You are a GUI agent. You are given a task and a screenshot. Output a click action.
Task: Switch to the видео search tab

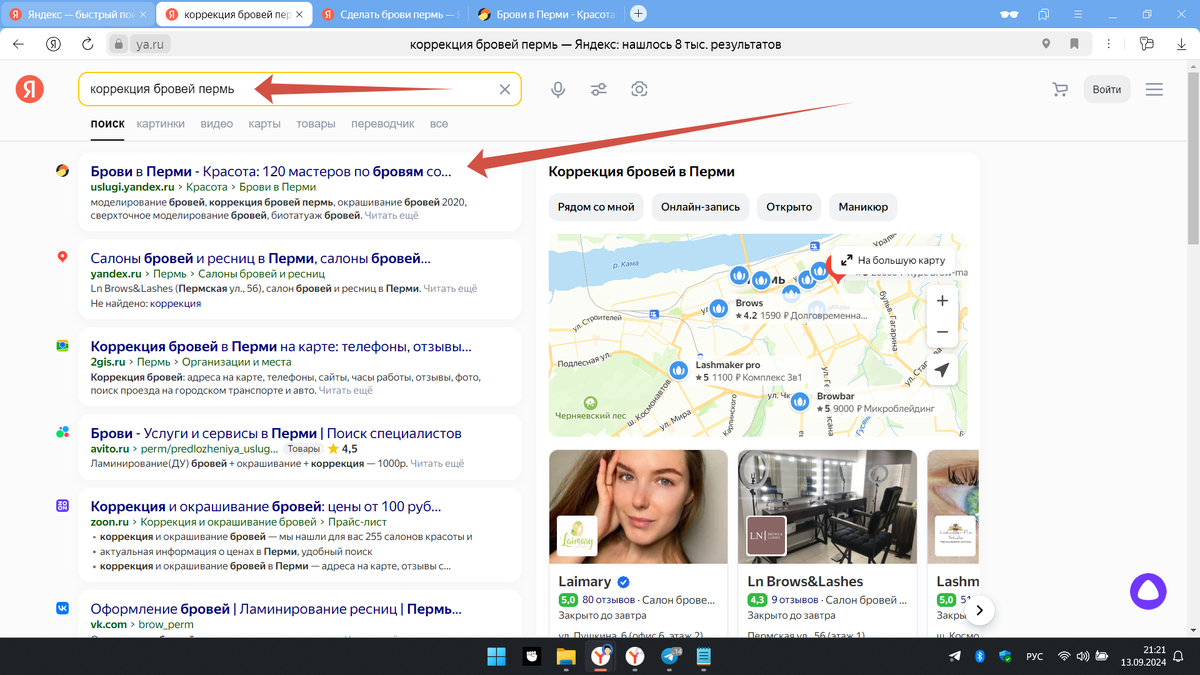[216, 124]
